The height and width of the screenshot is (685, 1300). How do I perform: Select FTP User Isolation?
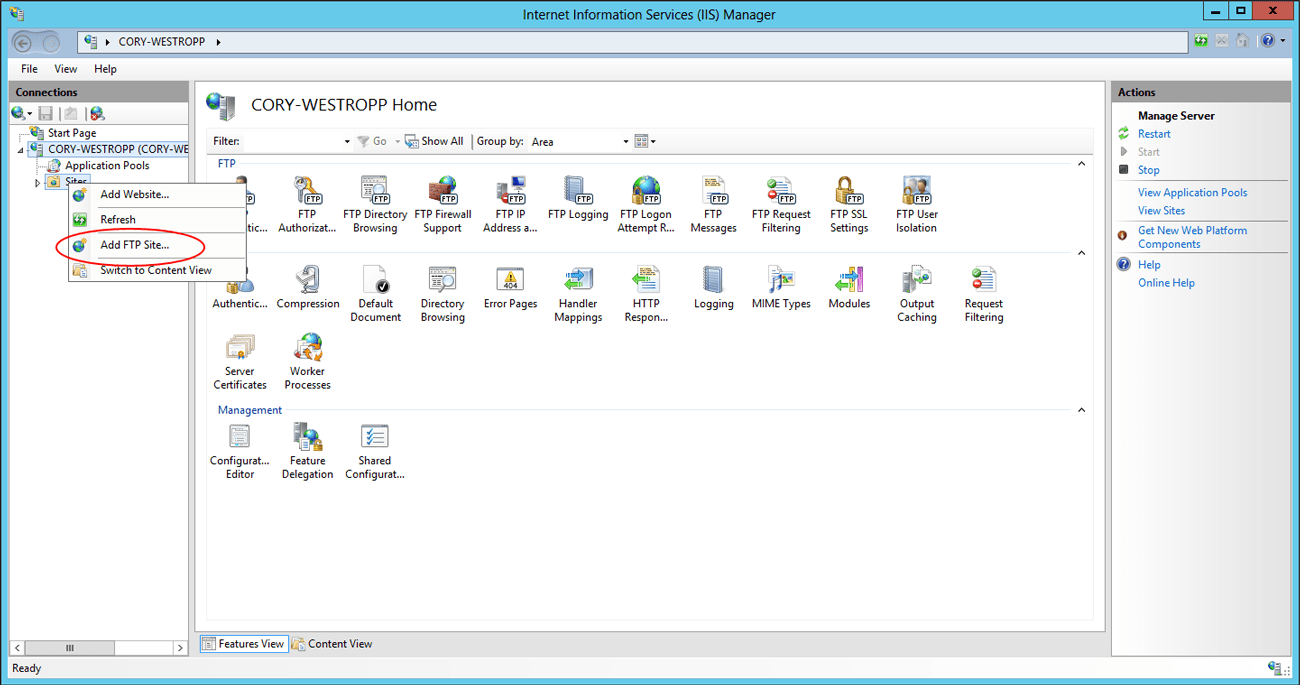tap(916, 205)
